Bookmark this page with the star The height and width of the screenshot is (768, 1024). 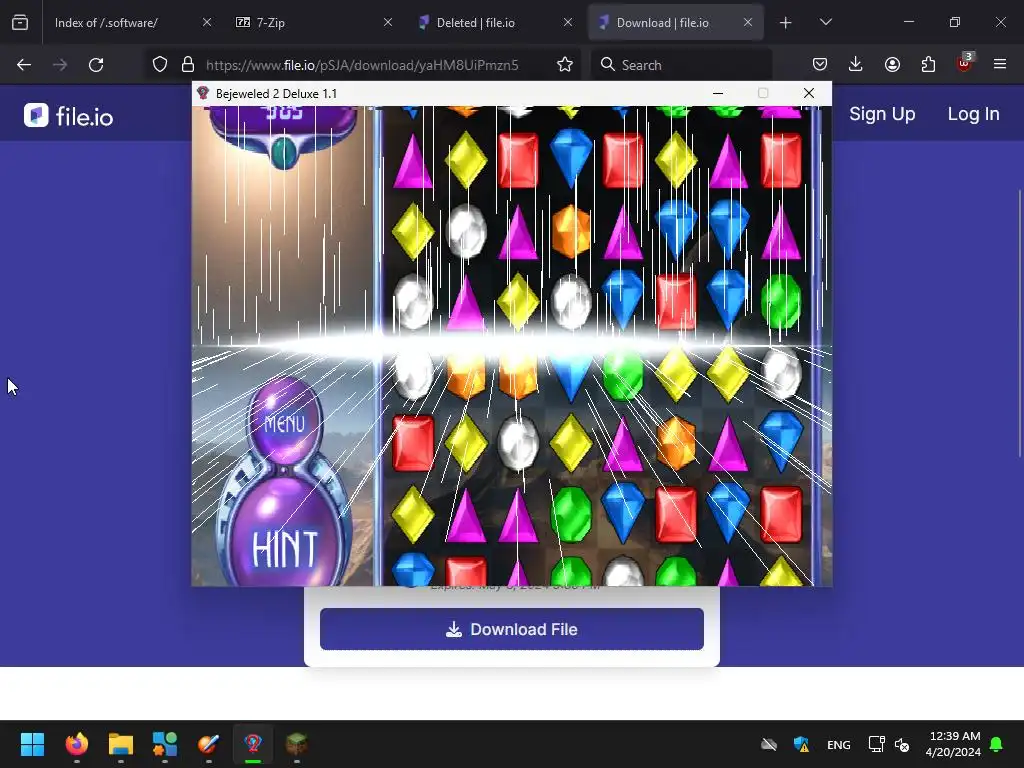565,65
